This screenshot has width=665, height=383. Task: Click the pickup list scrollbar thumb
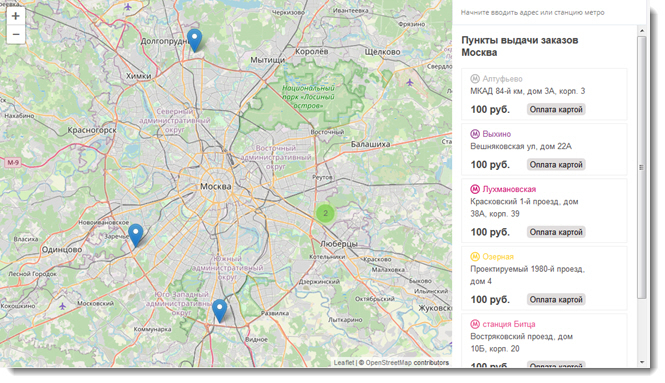pos(642,167)
